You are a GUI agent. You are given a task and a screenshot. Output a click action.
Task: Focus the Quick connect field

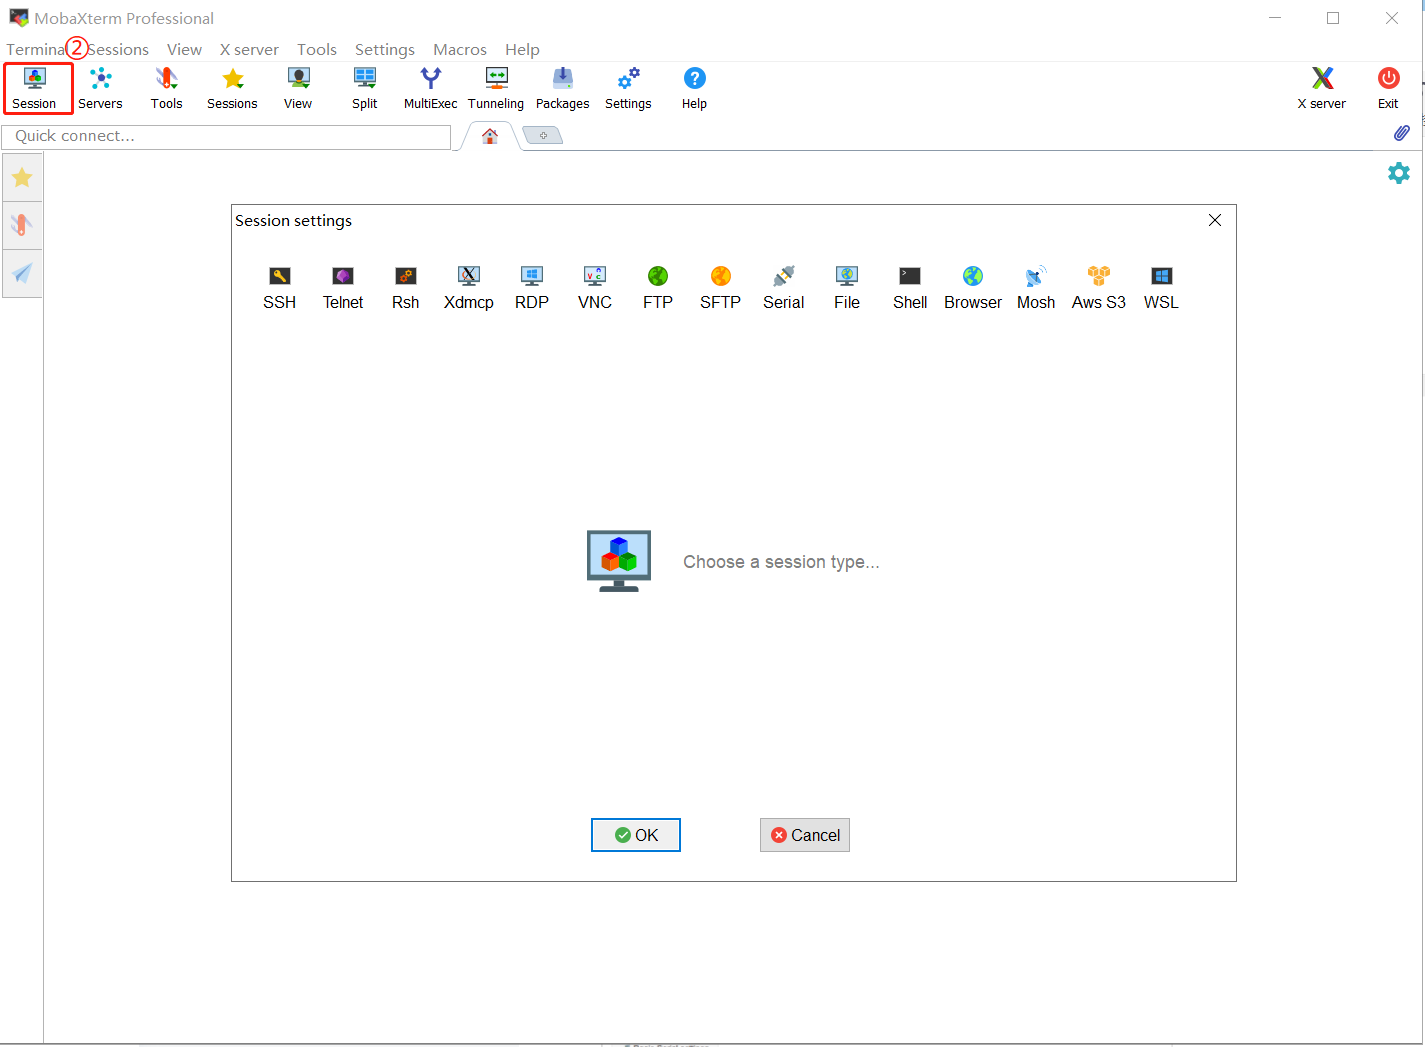click(227, 136)
